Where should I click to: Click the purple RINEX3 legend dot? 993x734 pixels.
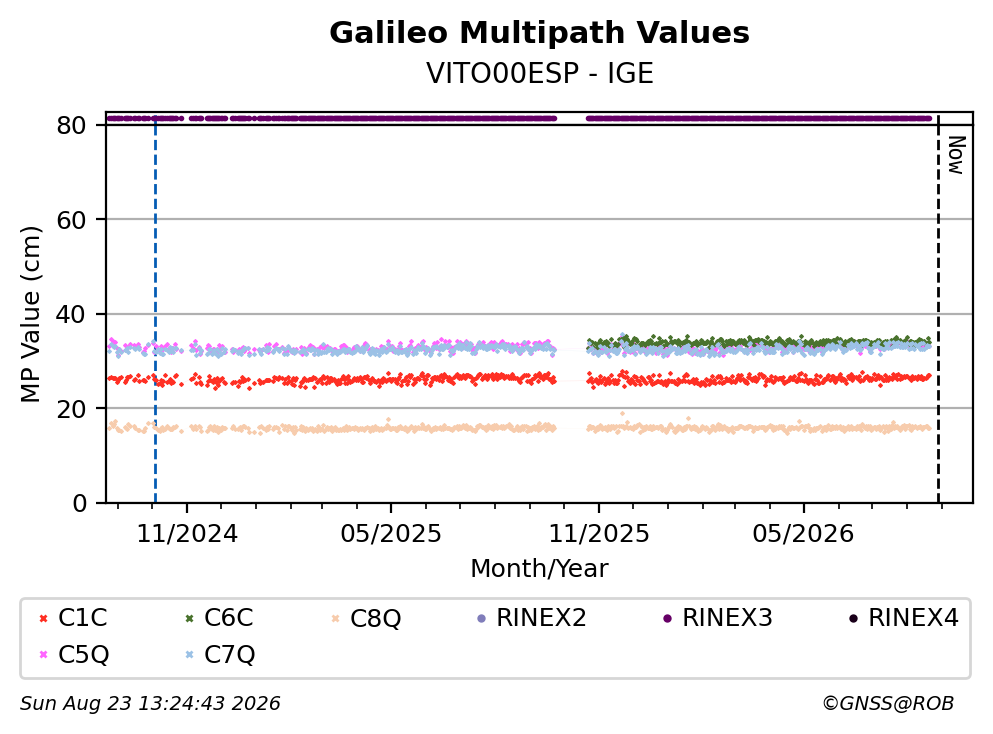[x=667, y=619]
